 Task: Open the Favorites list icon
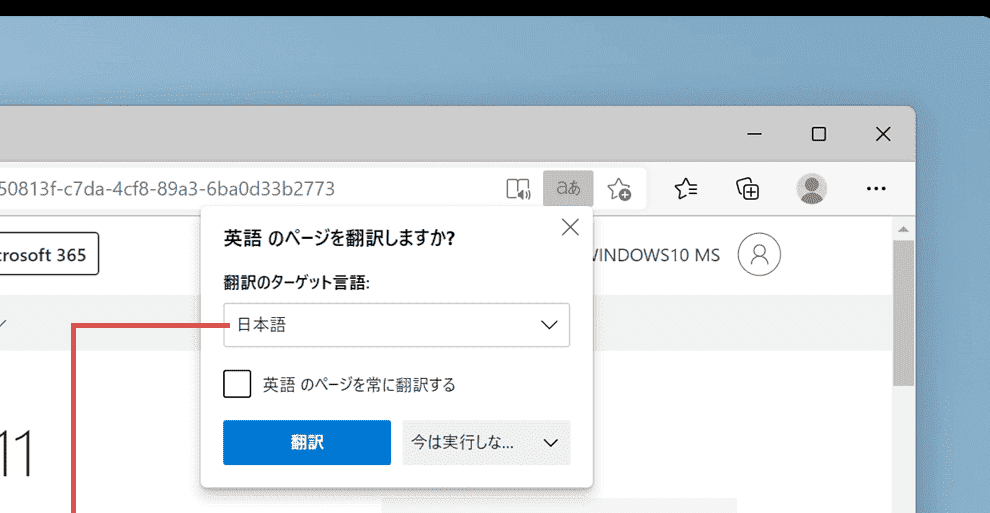point(686,188)
